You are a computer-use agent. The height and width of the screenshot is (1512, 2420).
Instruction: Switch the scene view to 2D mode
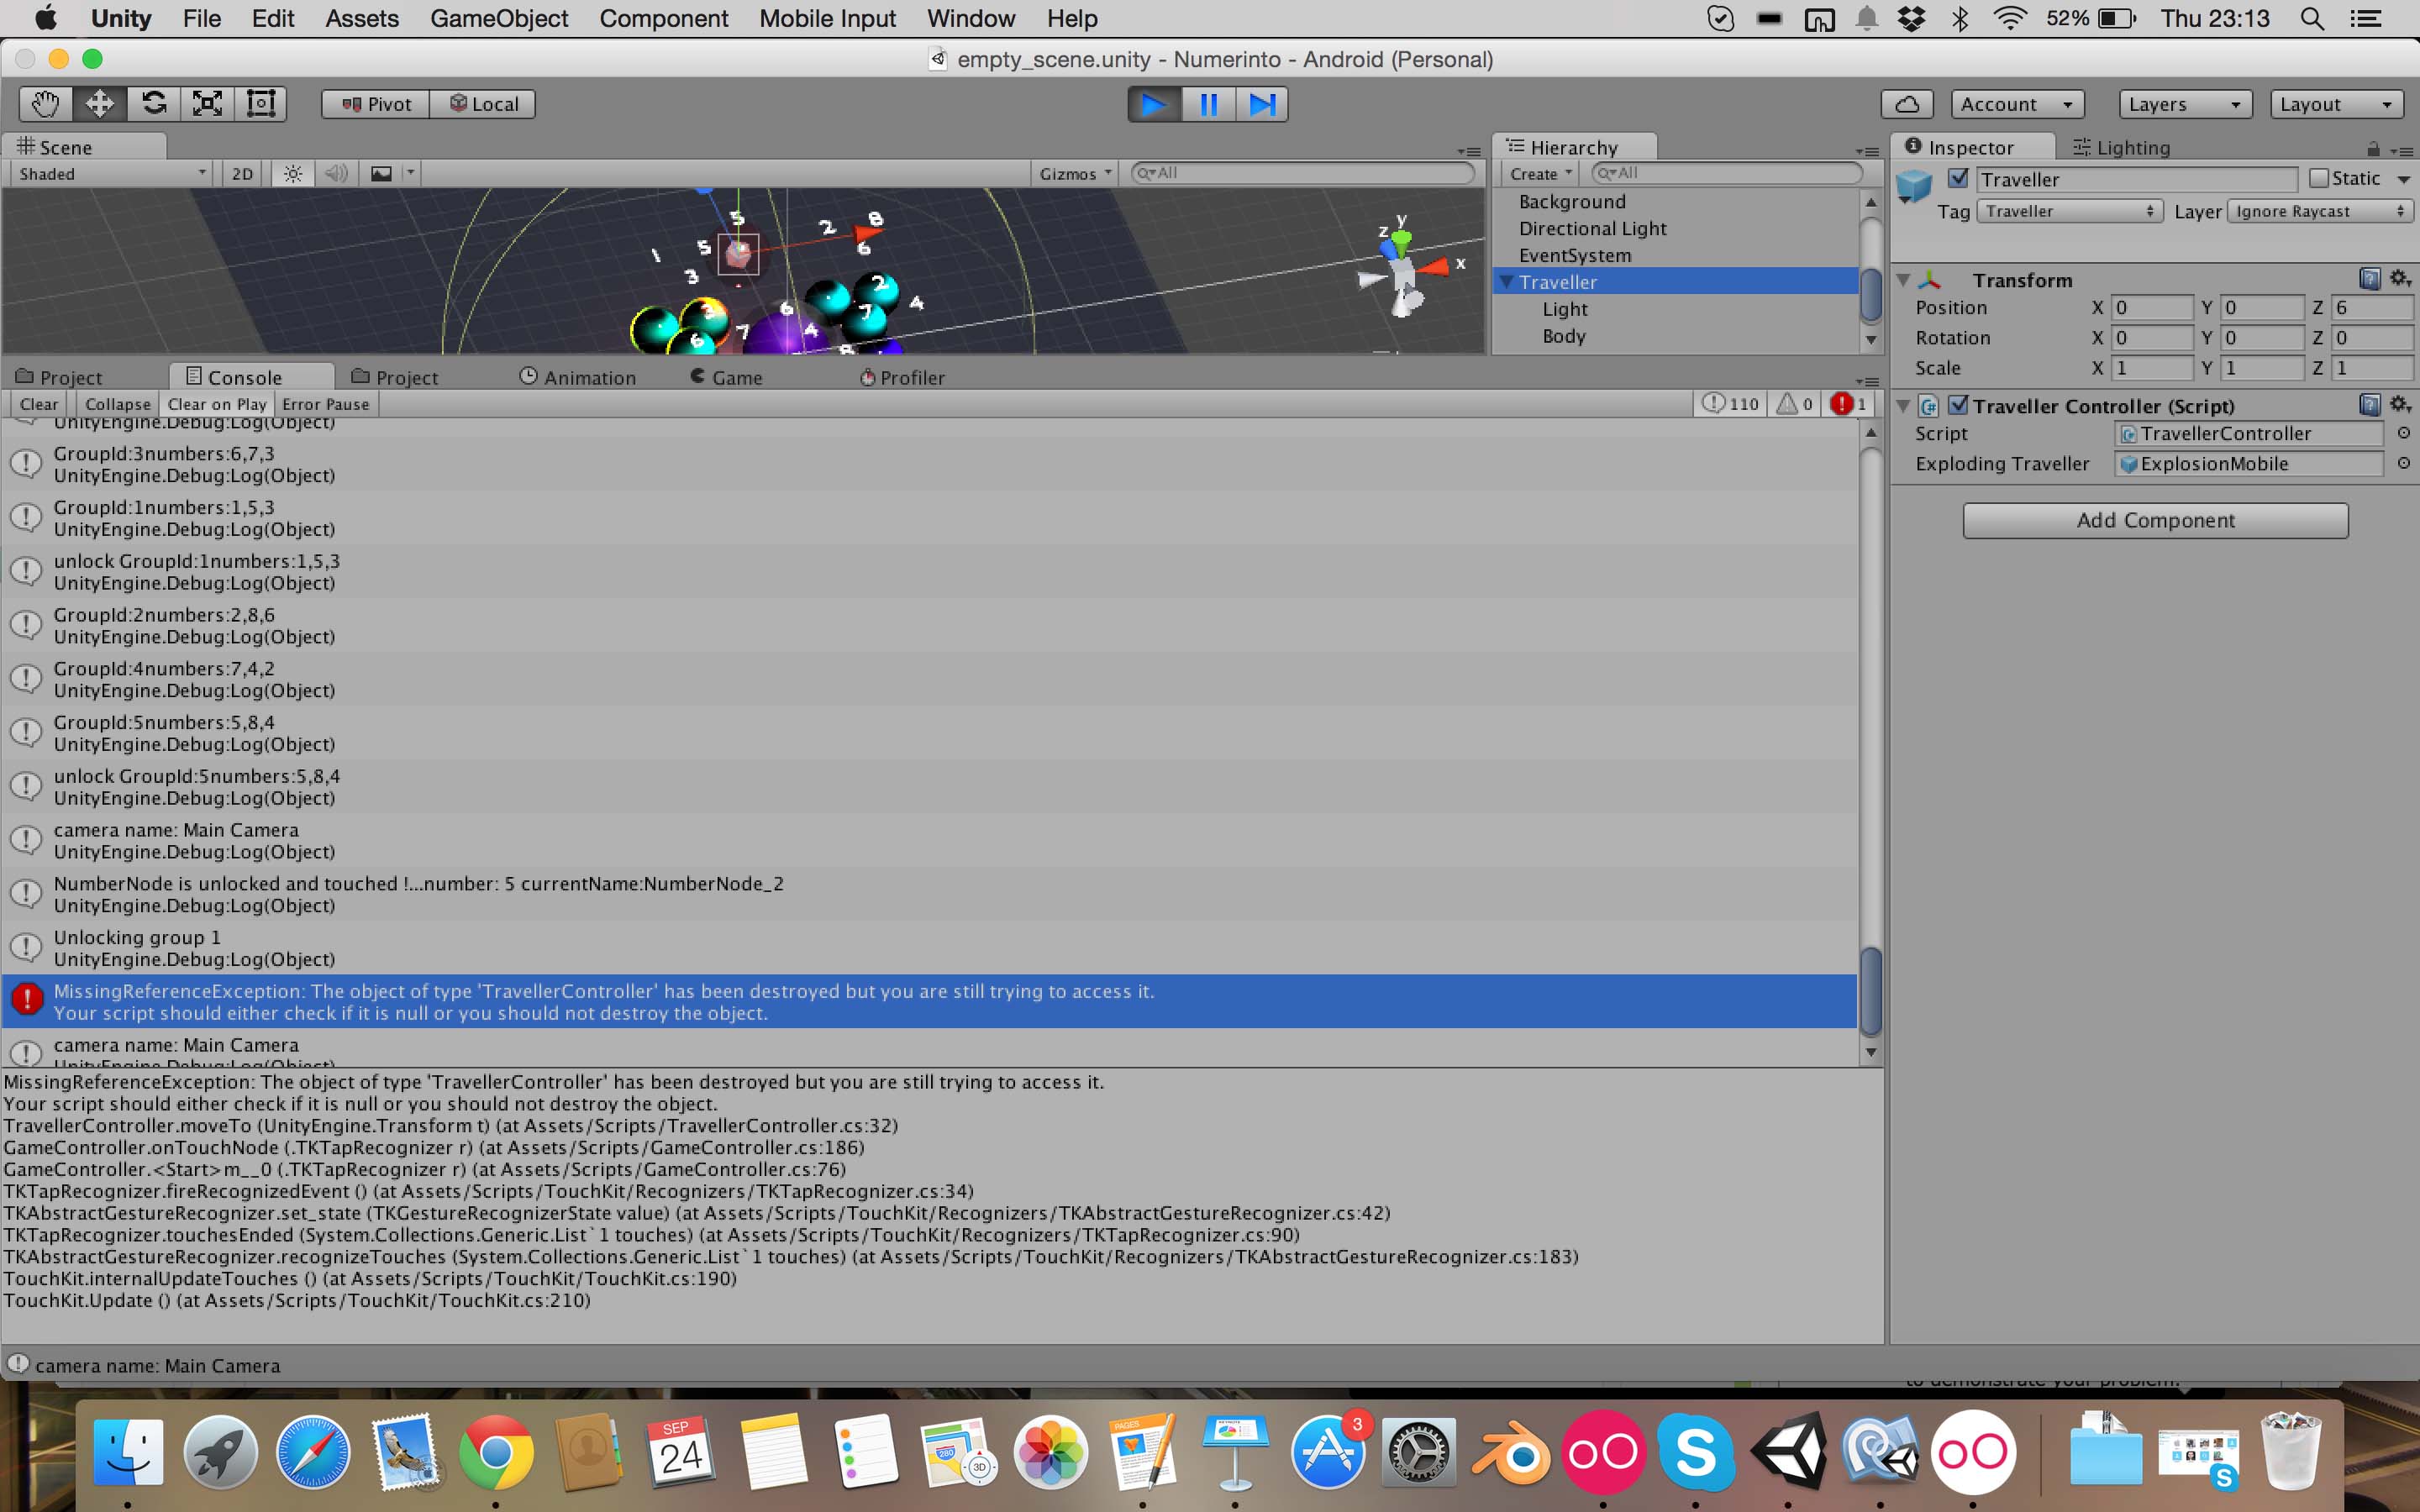pos(241,172)
